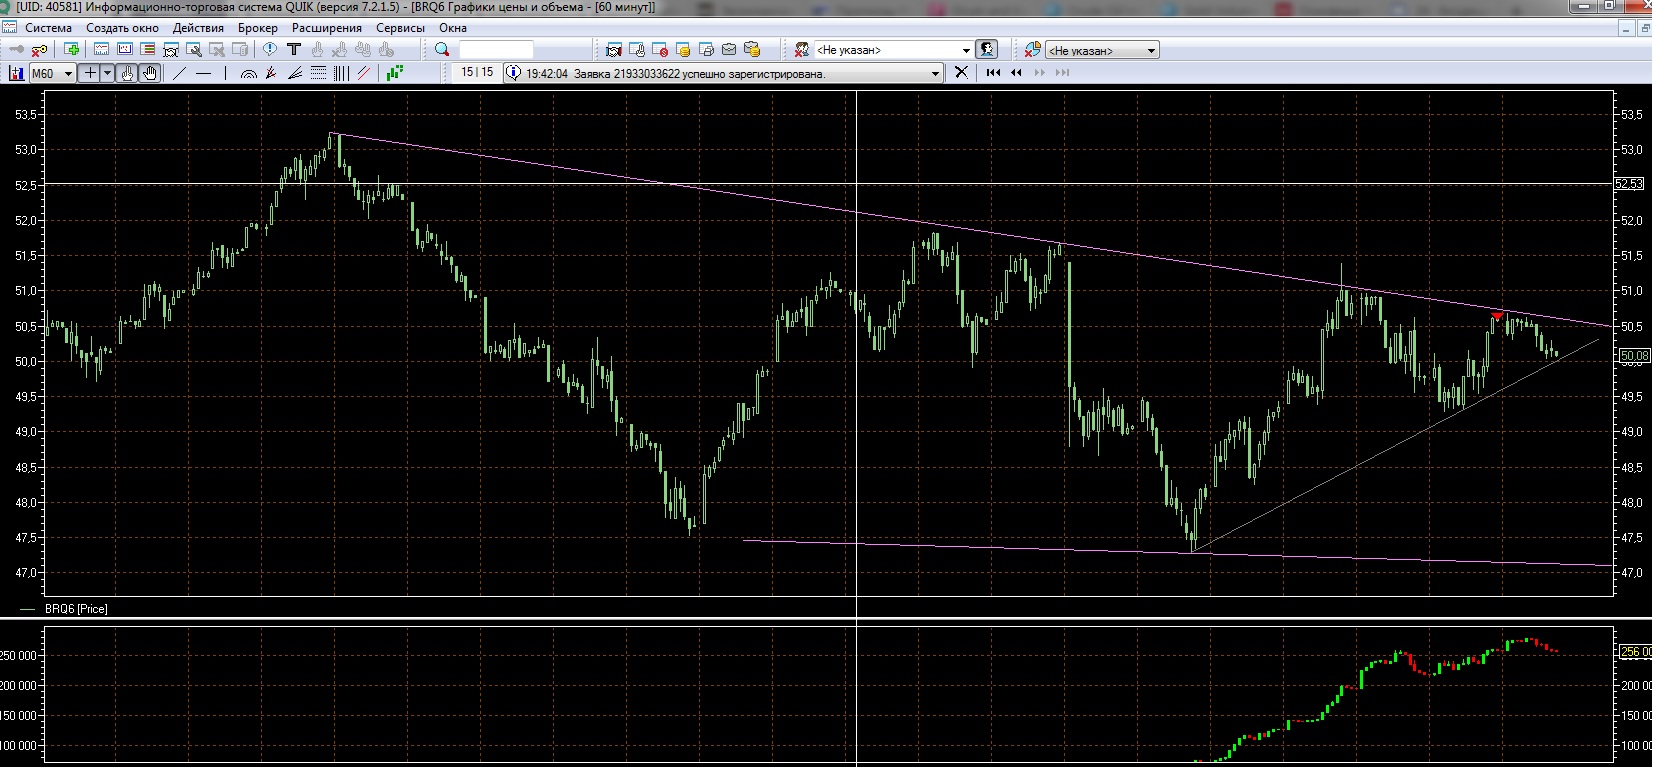The width and height of the screenshot is (1654, 768).
Task: Open the Расширения menu
Action: (x=327, y=28)
